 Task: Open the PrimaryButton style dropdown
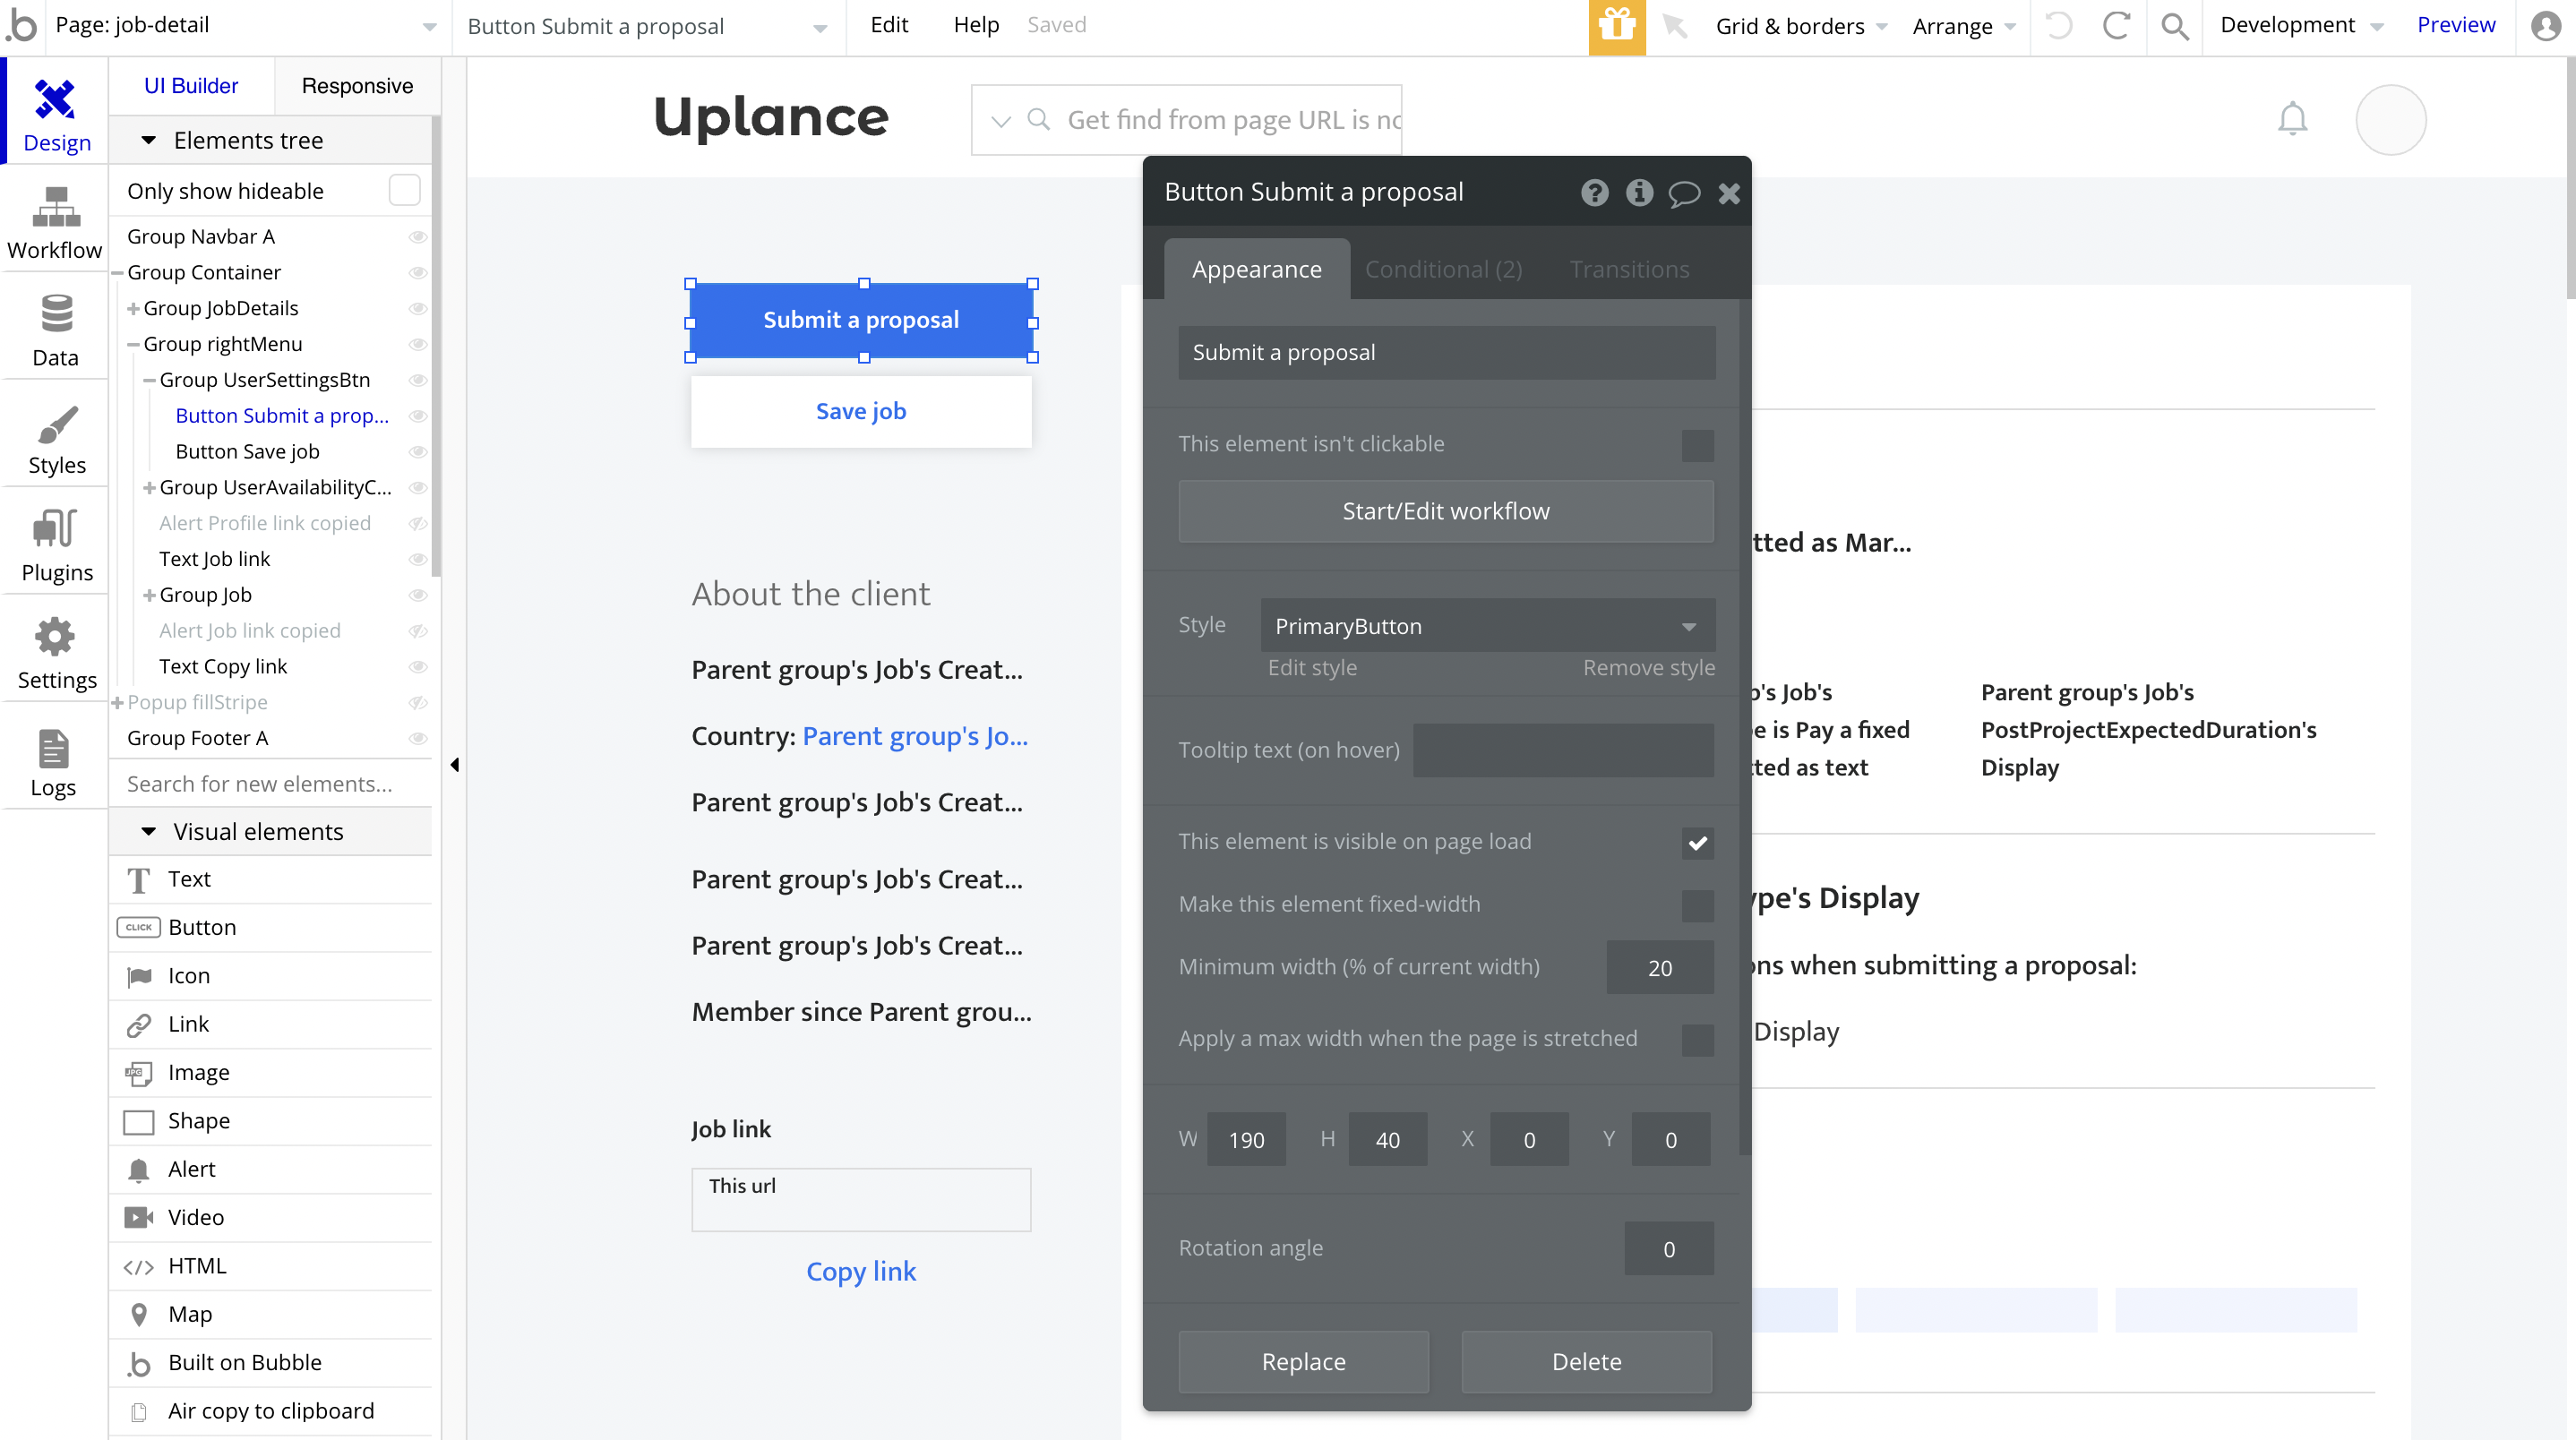1487,626
